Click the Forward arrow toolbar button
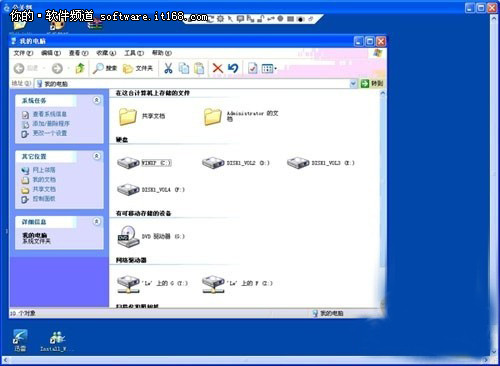 [x=57, y=68]
